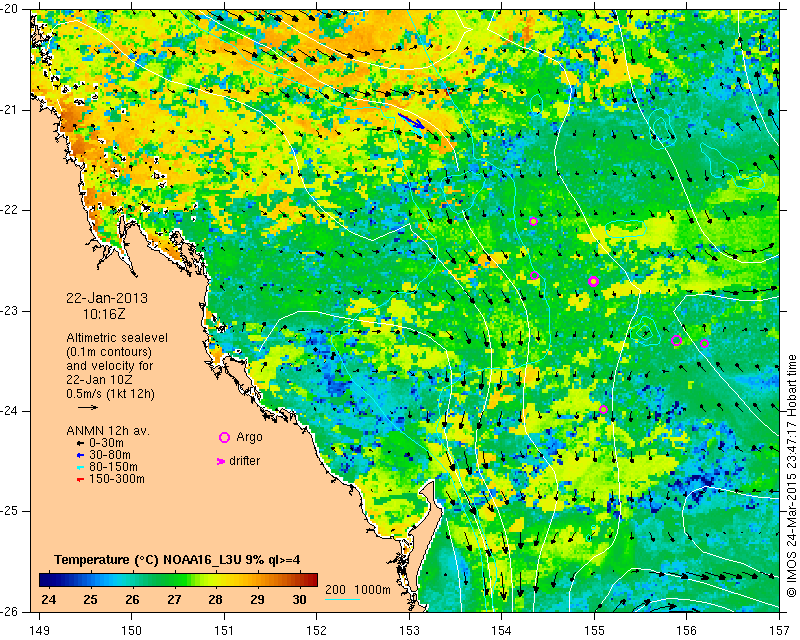This screenshot has height=640, width=800.
Task: Click the cyan 200m isobath legend line
Action: point(342,599)
